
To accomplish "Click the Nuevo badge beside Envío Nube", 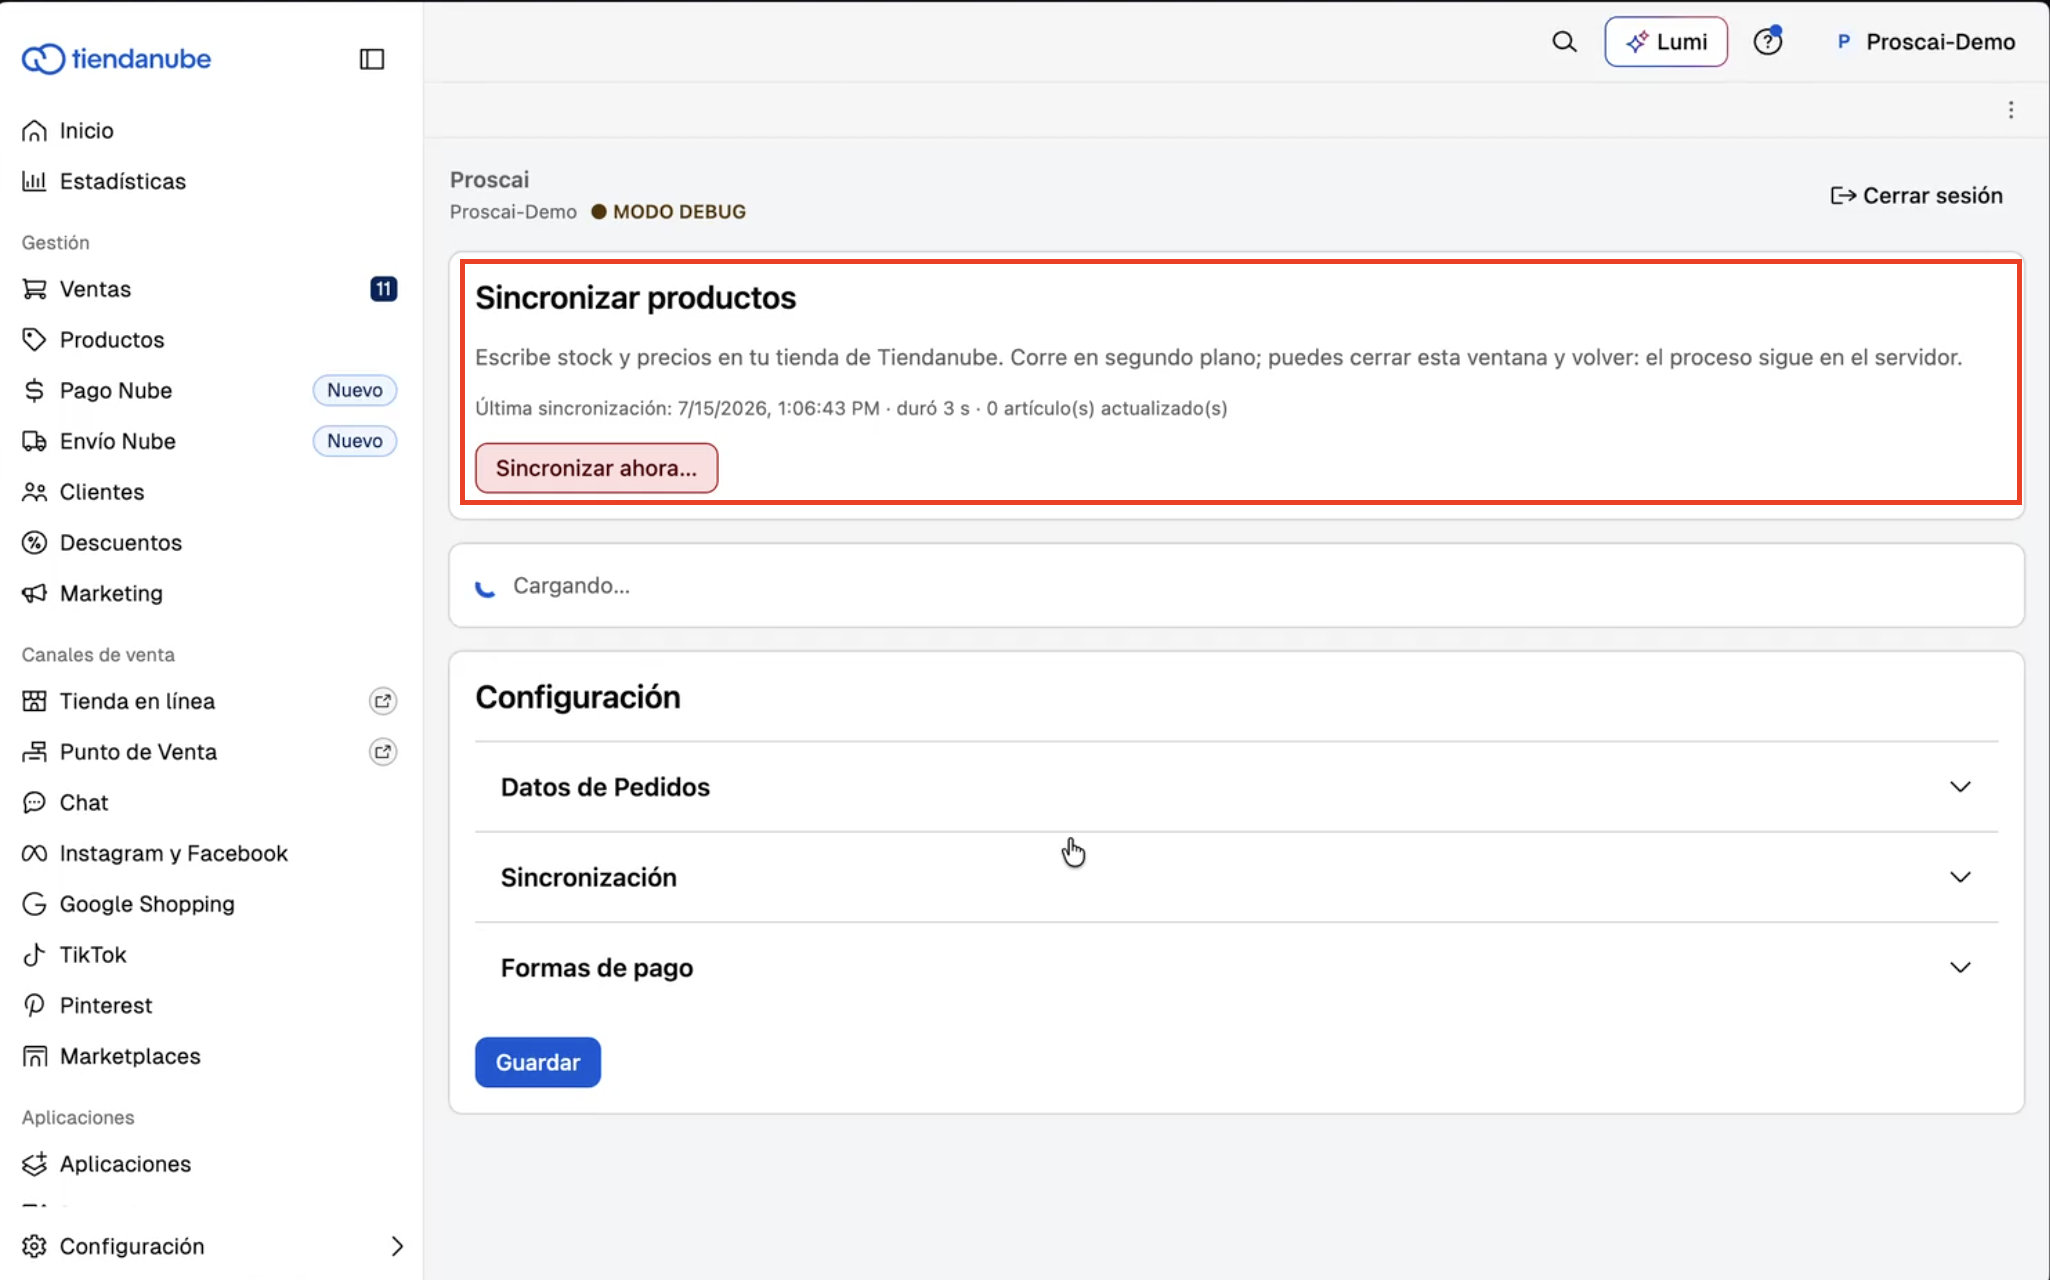I will 355,442.
